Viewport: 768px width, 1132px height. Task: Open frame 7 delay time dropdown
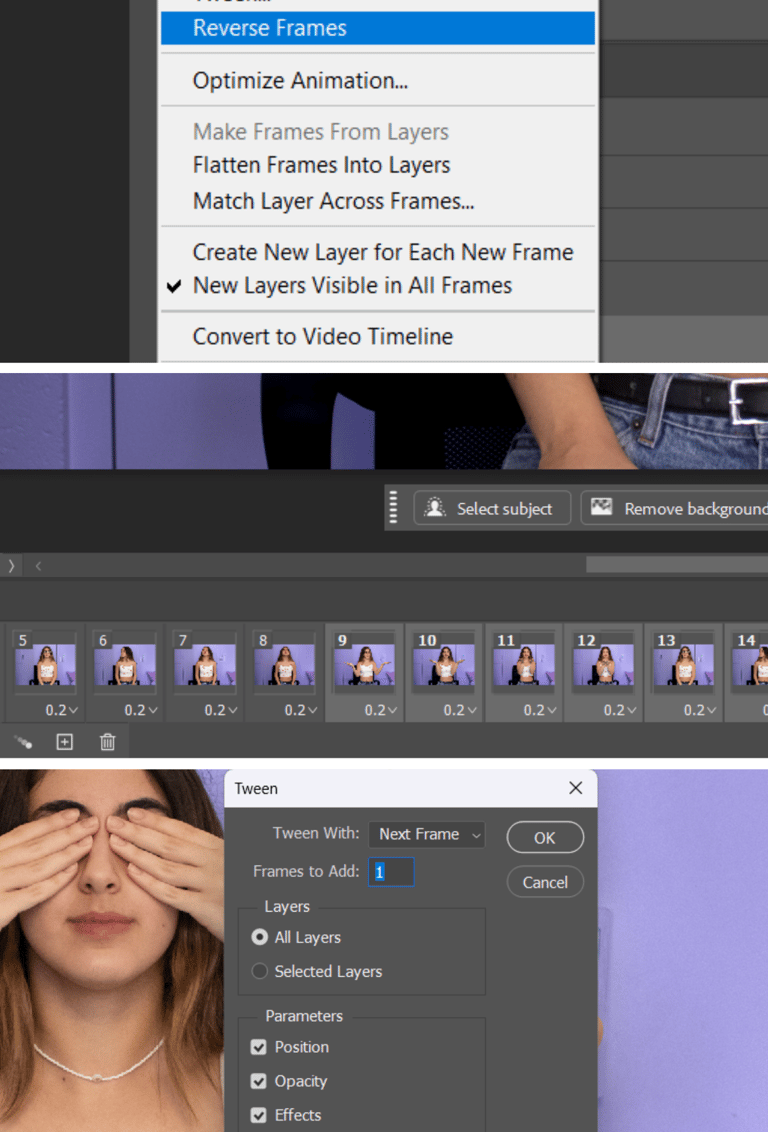point(221,710)
